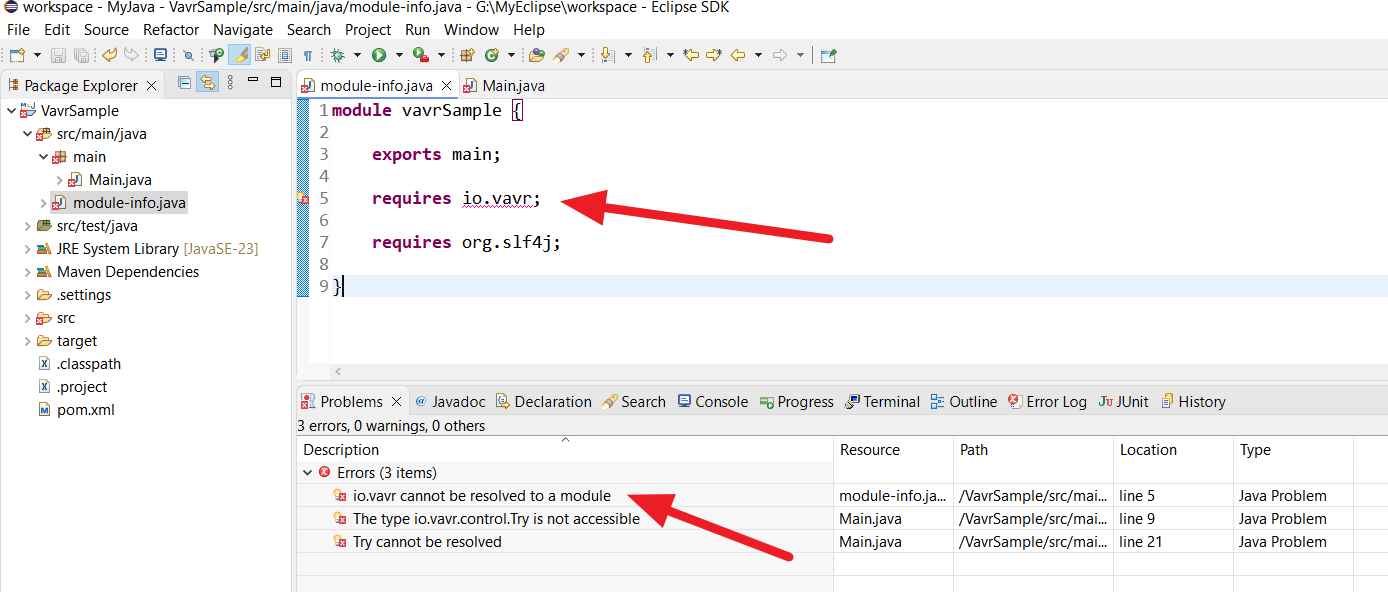Screen dimensions: 1388x592
Task: Select the Console view tab
Action: pyautogui.click(x=712, y=402)
